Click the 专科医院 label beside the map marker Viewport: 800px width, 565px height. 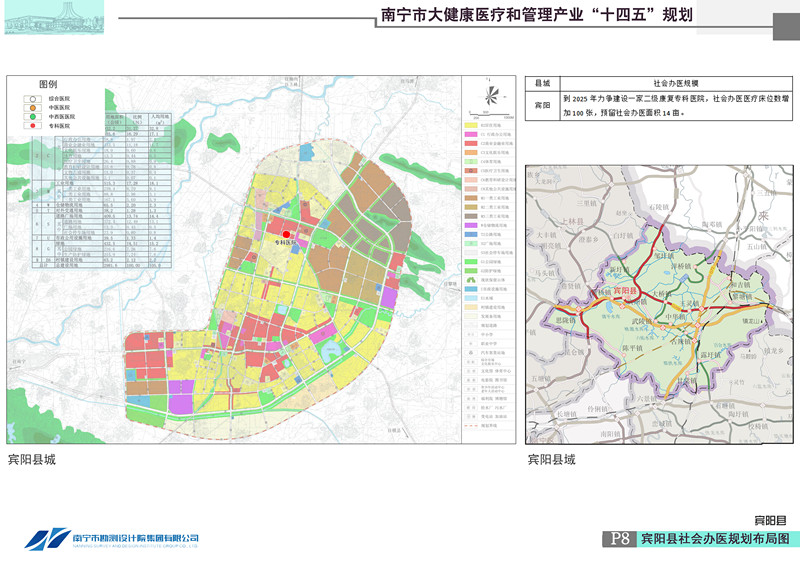(x=285, y=243)
